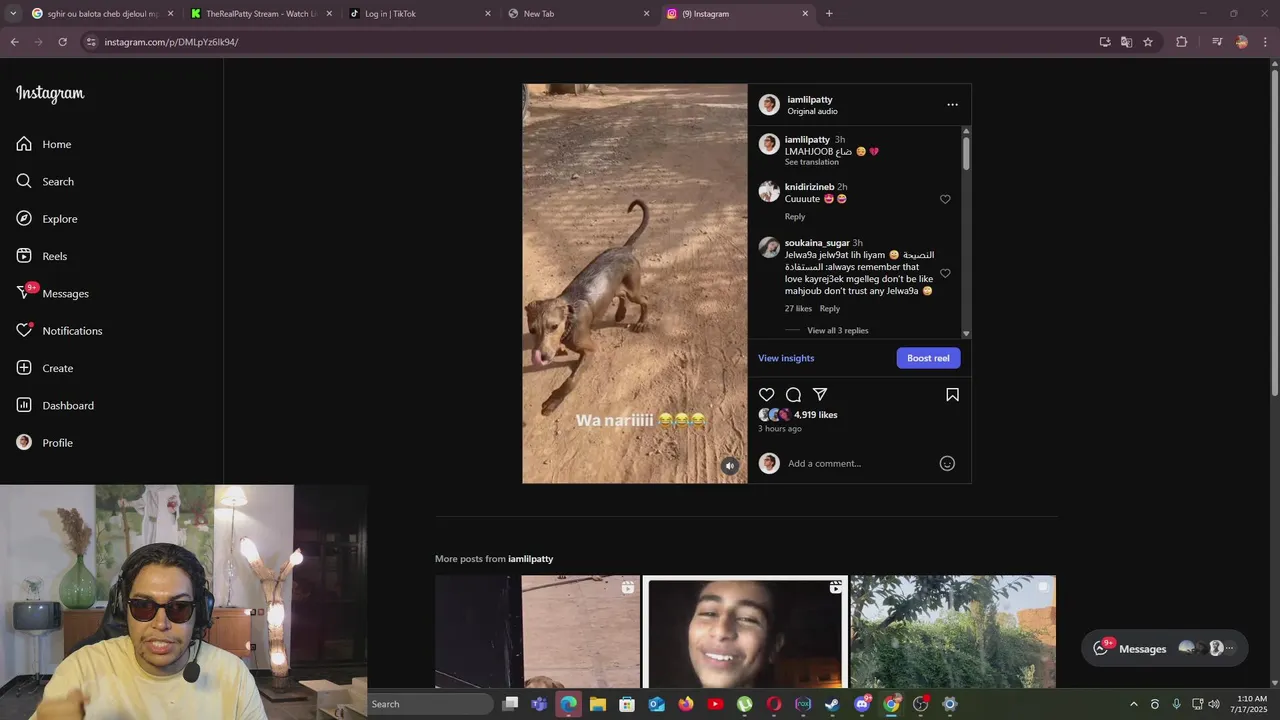View site information icon in address bar
Viewport: 1280px width, 720px height.
pyautogui.click(x=91, y=42)
